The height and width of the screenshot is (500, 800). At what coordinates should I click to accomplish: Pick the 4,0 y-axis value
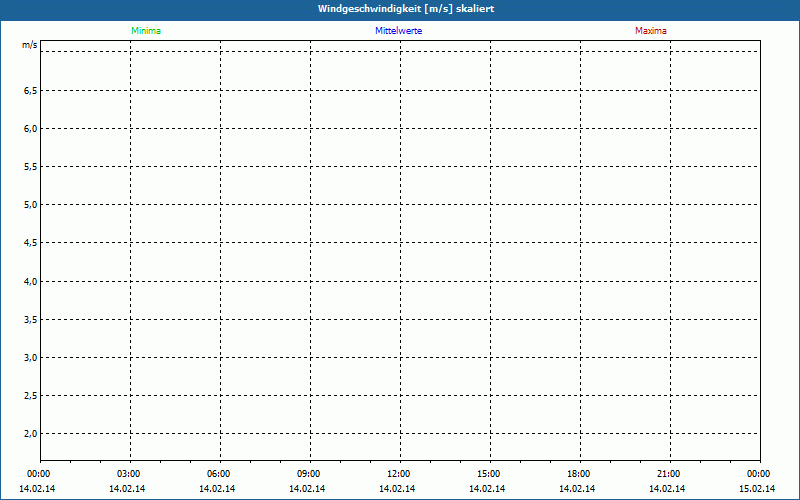click(x=31, y=281)
